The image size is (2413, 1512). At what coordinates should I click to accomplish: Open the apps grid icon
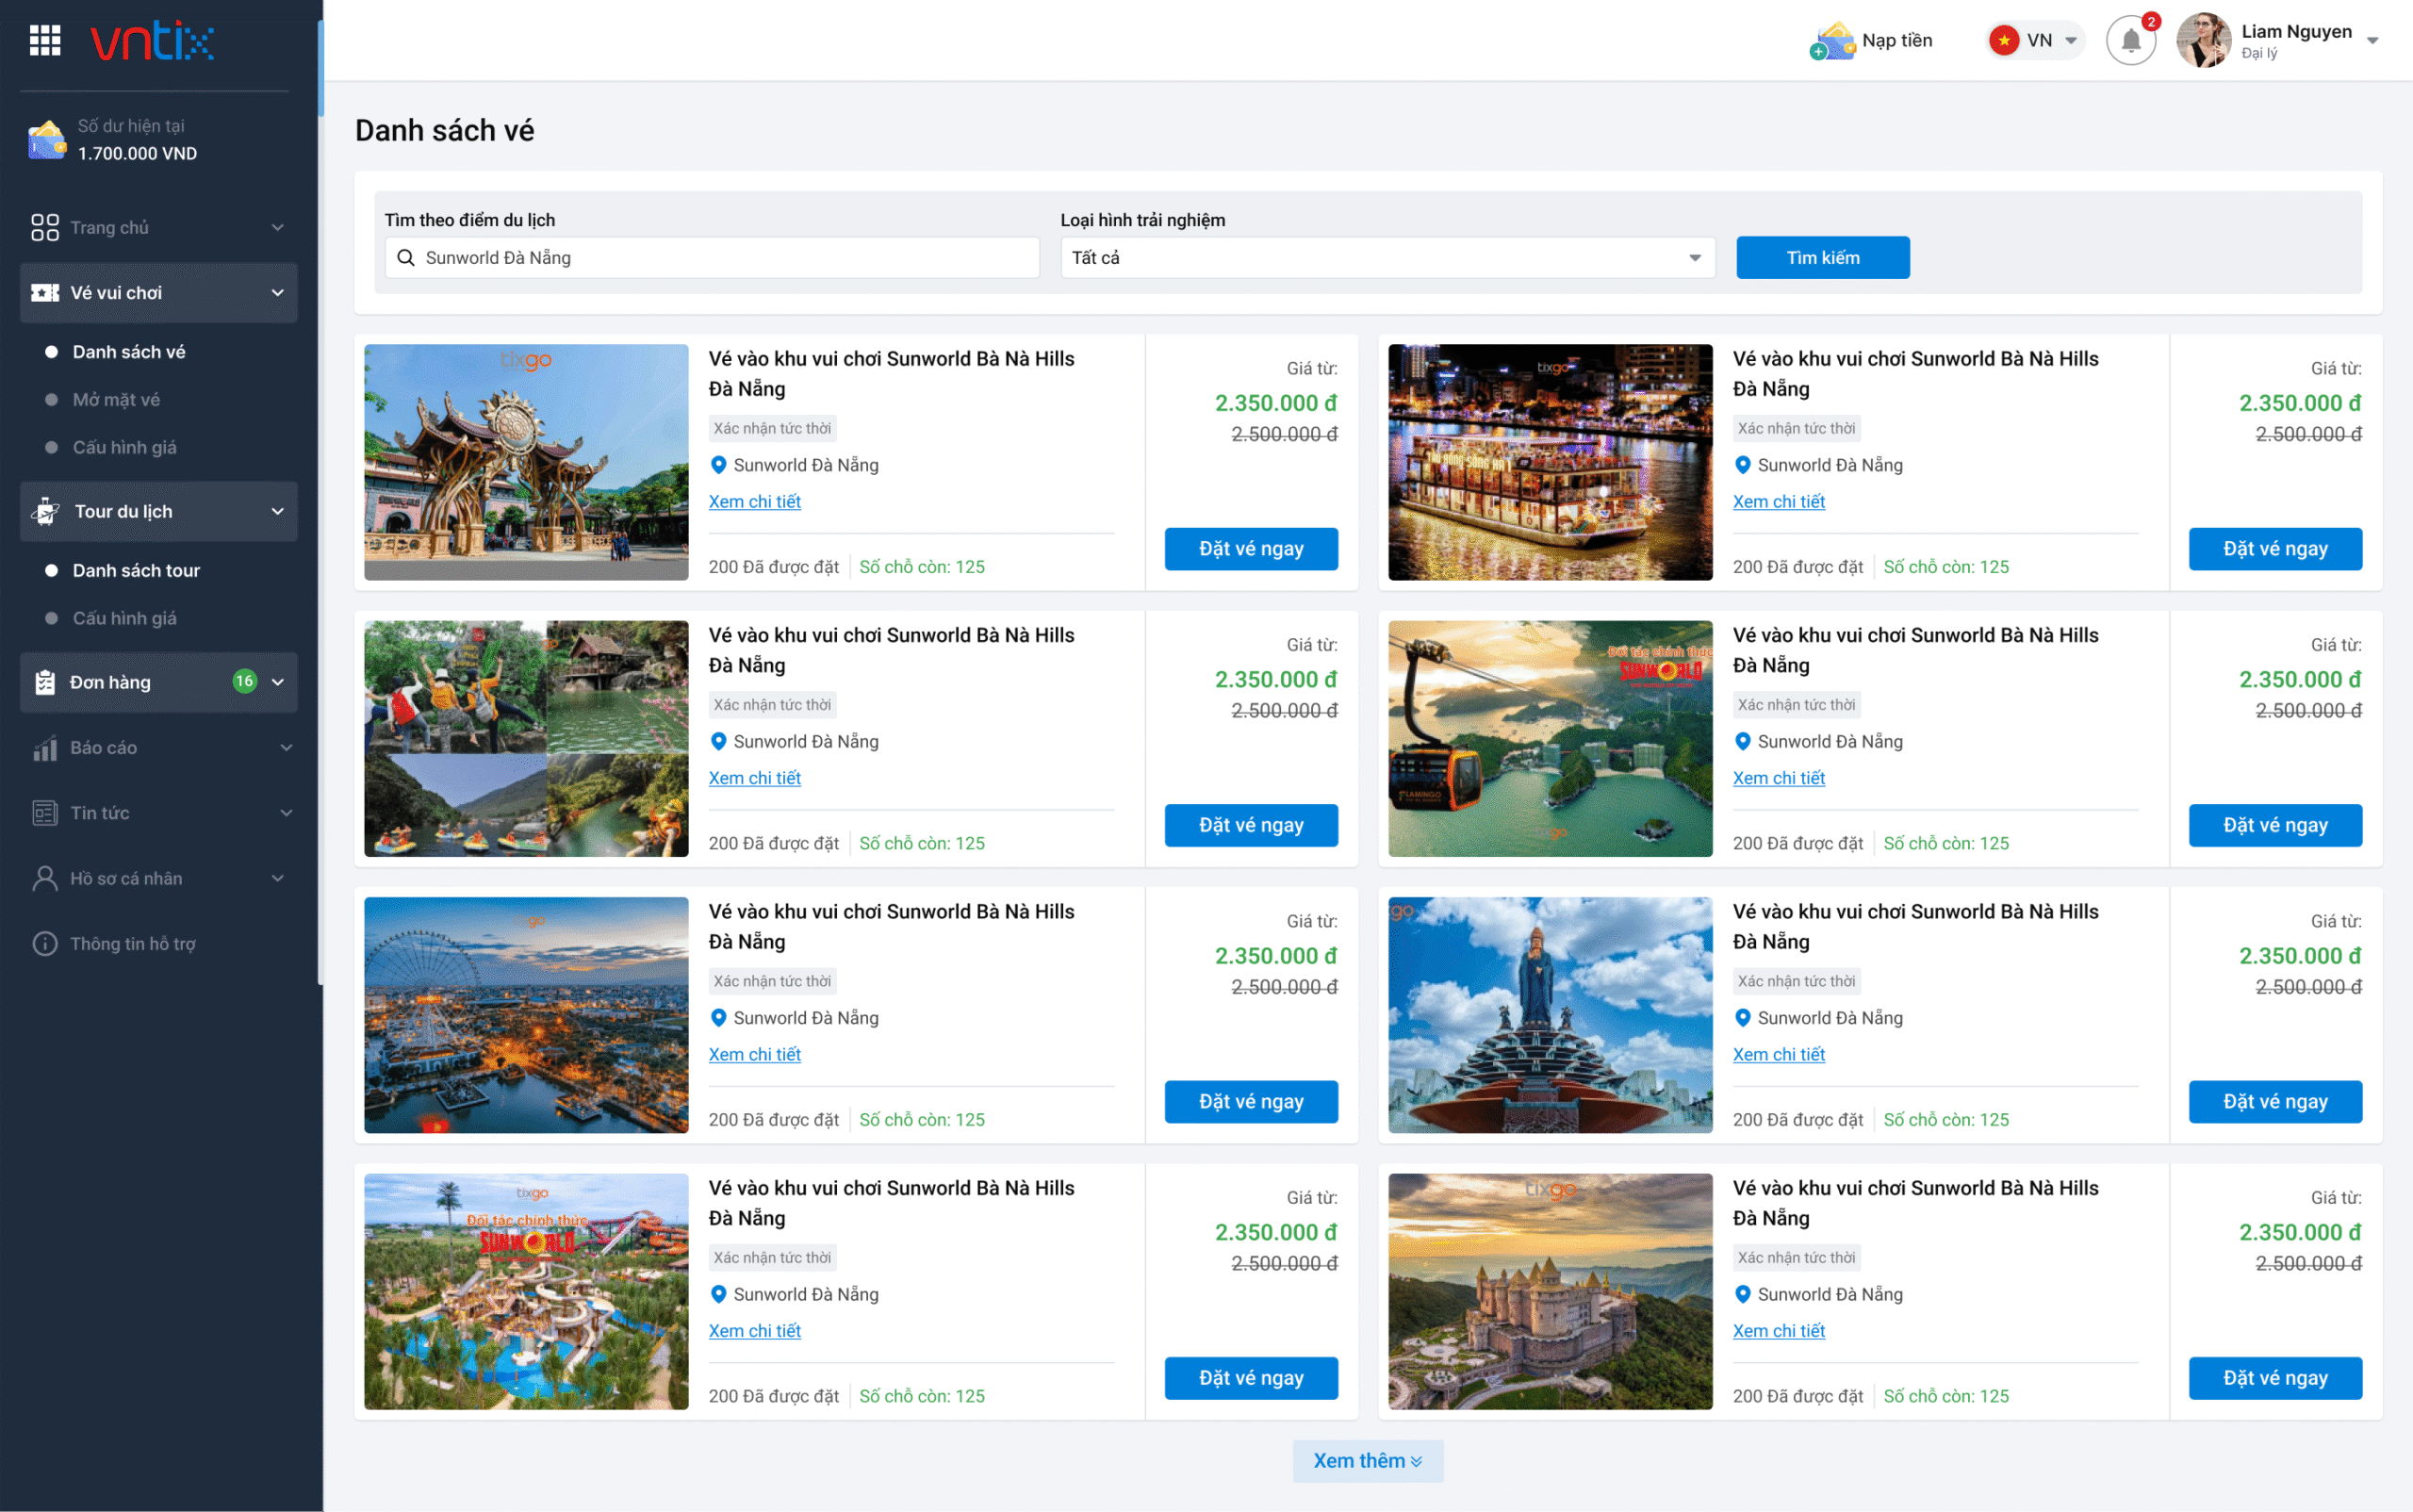pyautogui.click(x=45, y=41)
